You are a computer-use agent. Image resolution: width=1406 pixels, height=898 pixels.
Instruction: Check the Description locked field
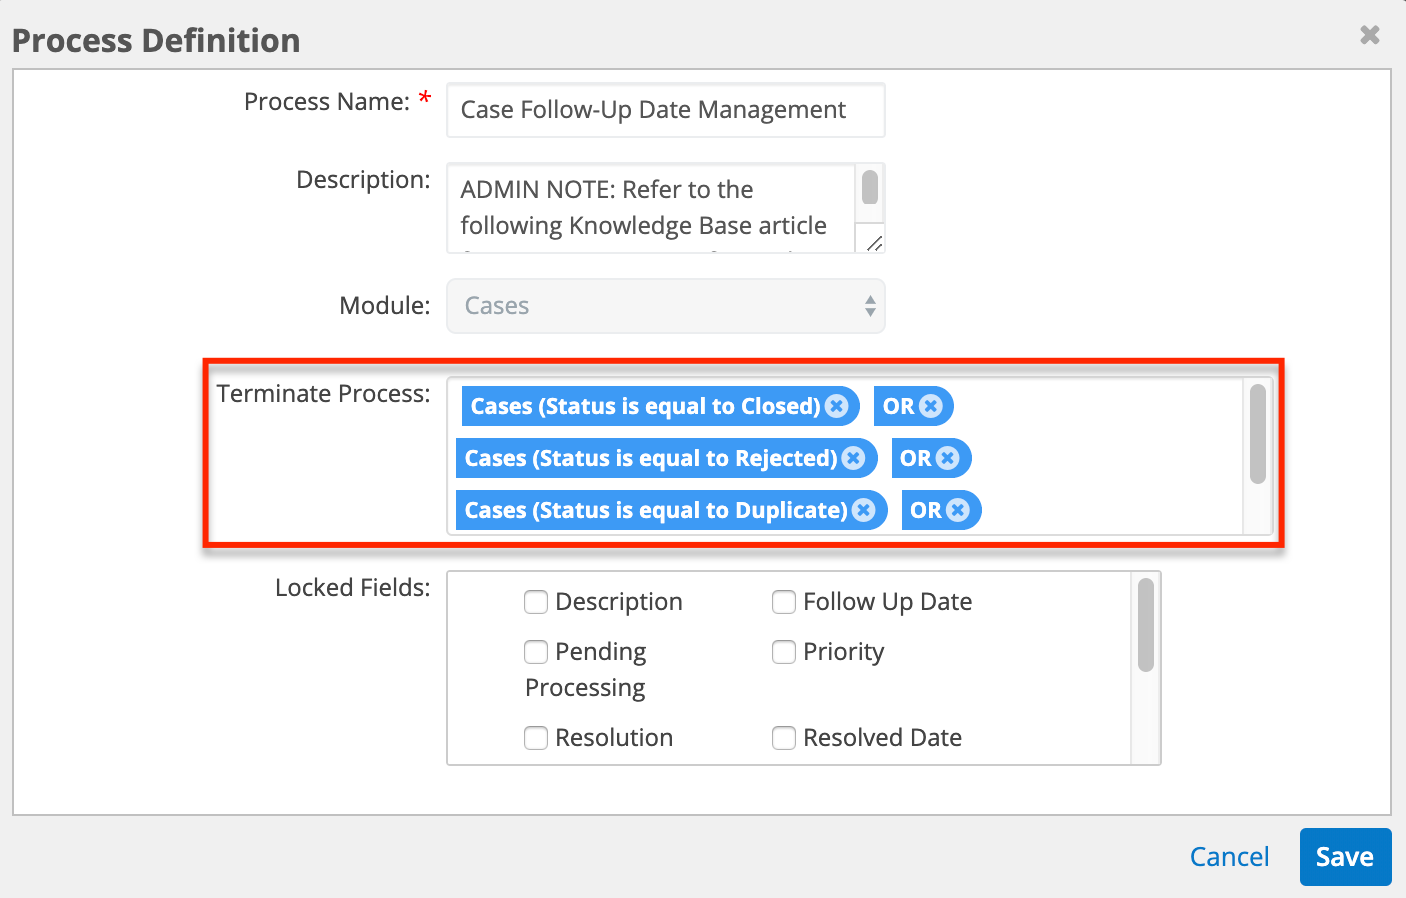536,602
